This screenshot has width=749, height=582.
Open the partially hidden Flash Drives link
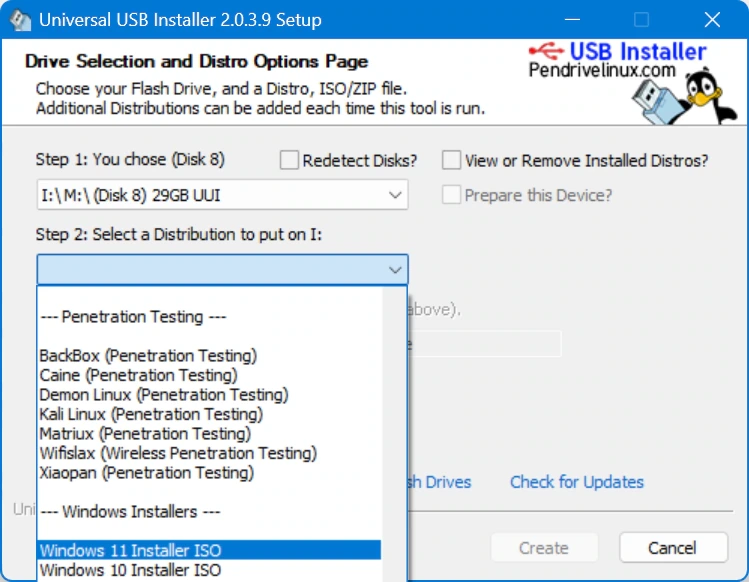pos(439,482)
